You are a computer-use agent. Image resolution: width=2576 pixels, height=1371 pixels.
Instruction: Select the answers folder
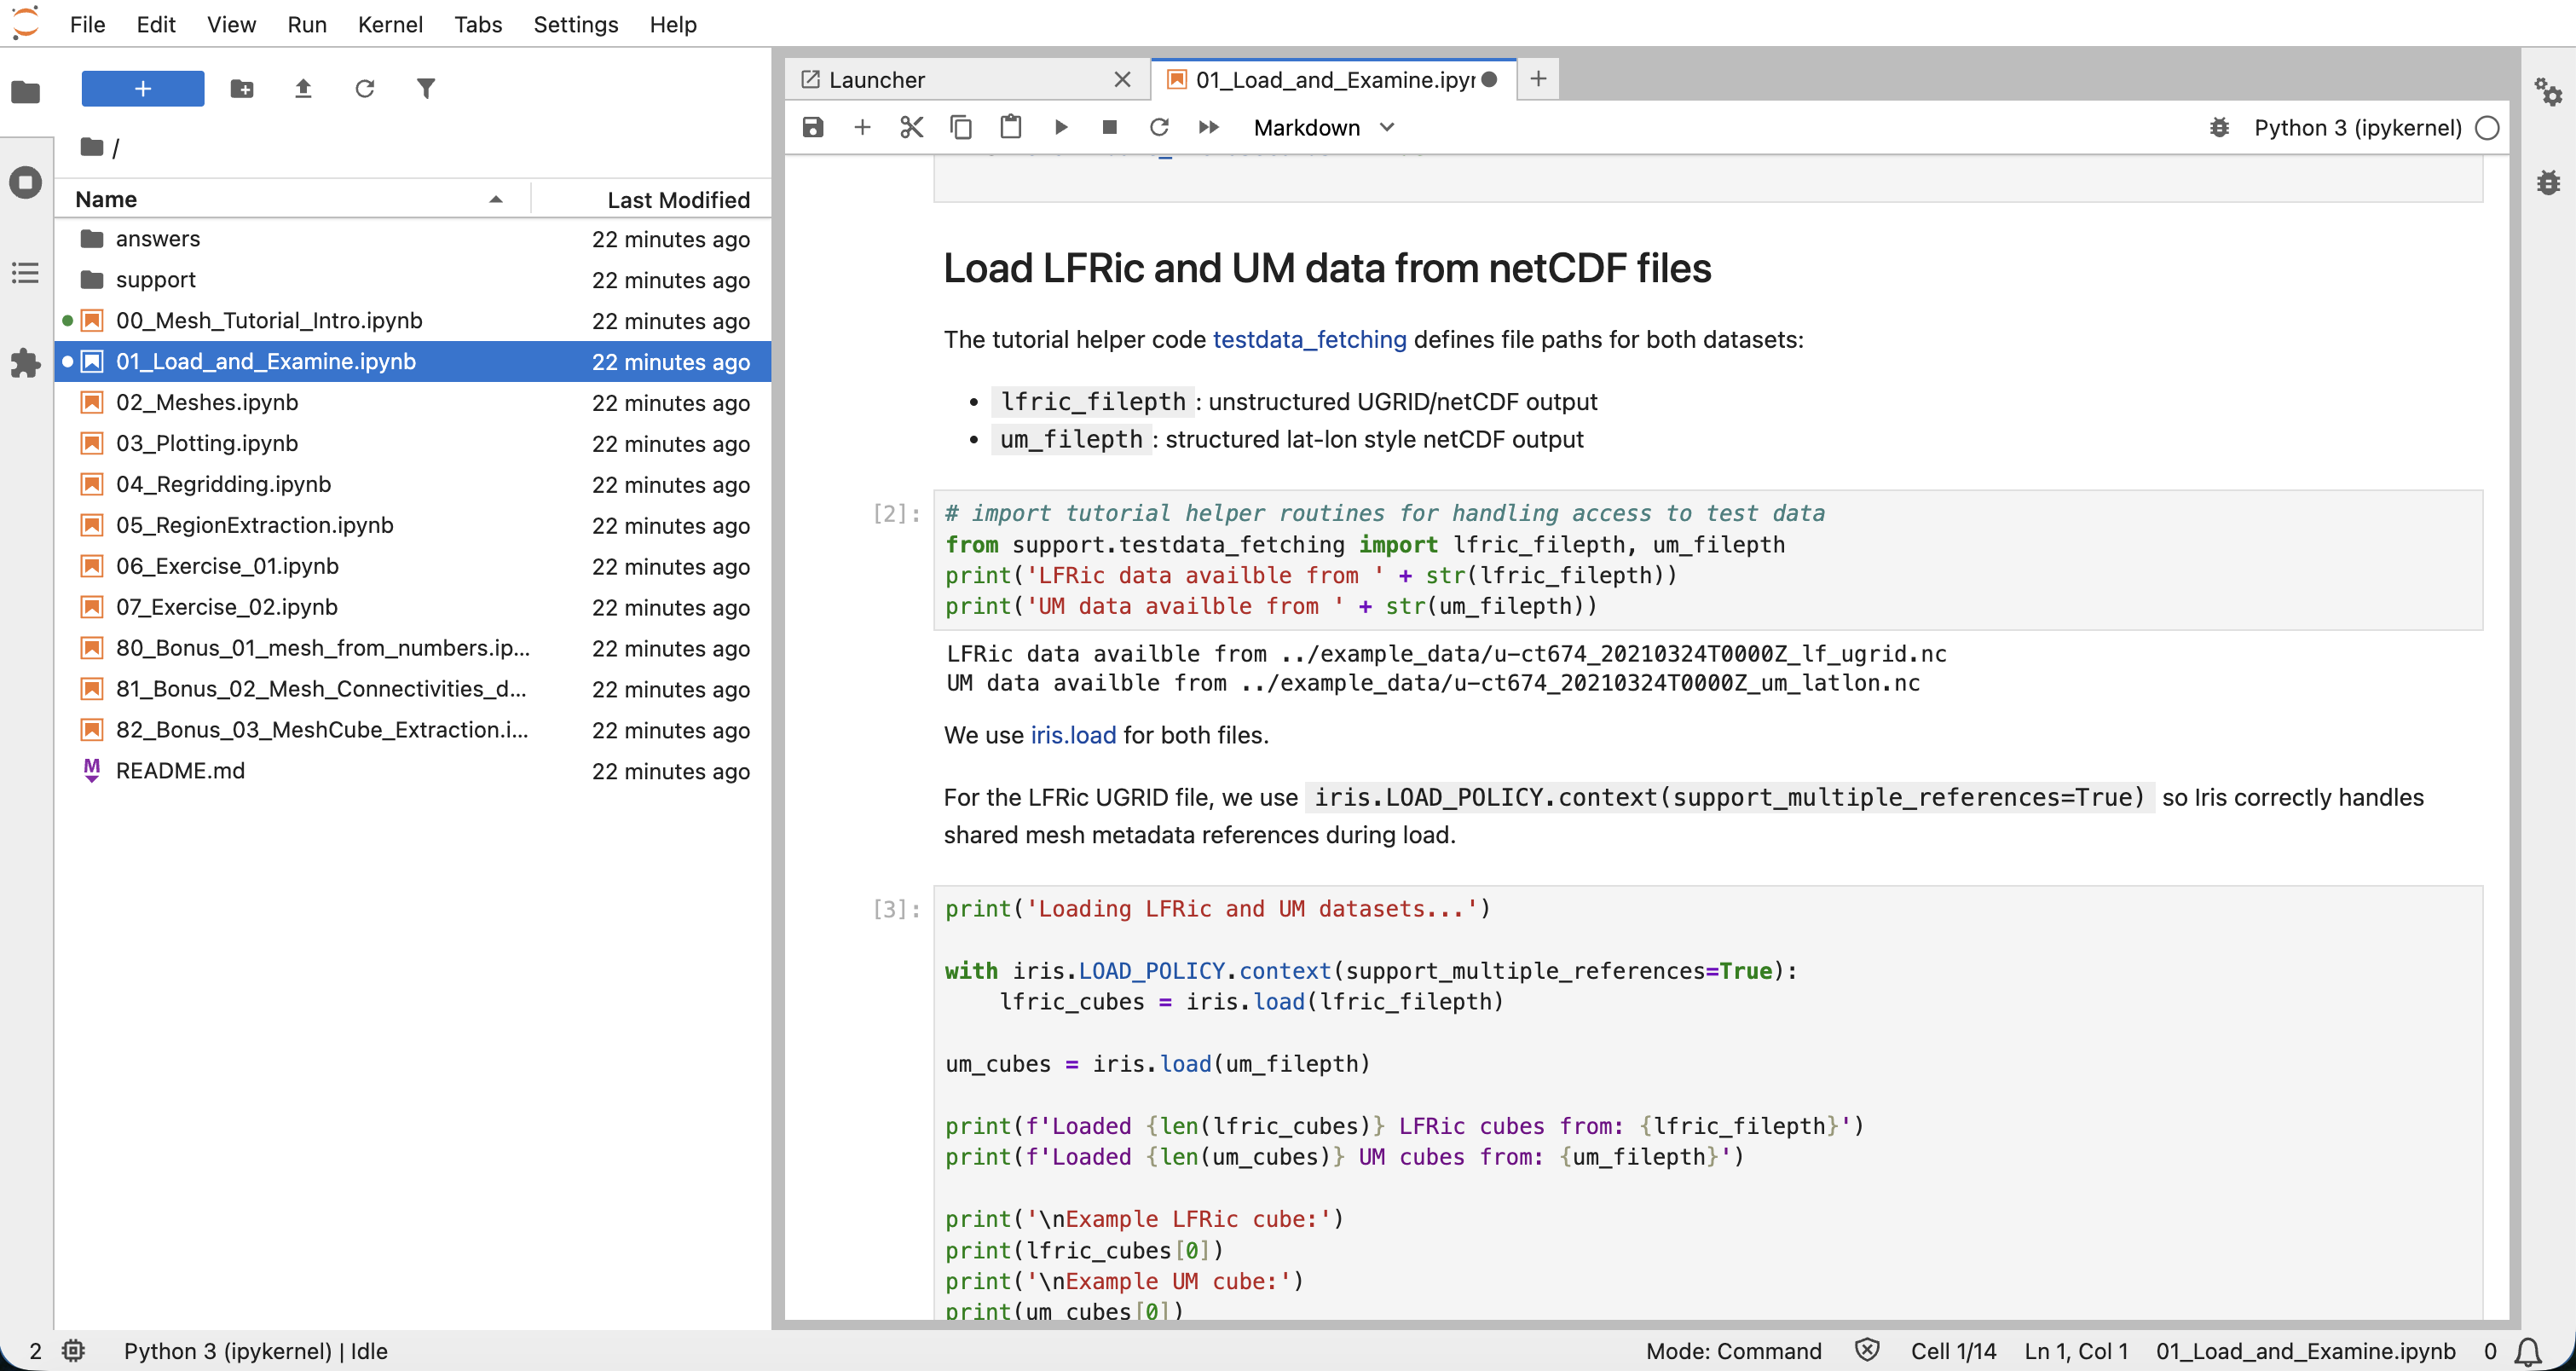pyautogui.click(x=413, y=239)
